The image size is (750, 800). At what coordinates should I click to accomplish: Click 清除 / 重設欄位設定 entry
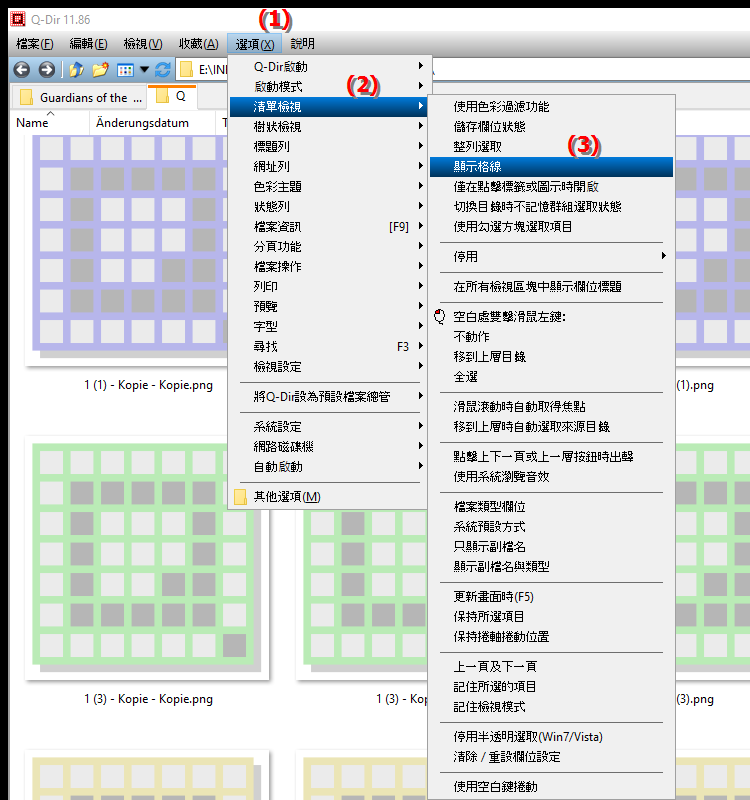coord(551,757)
